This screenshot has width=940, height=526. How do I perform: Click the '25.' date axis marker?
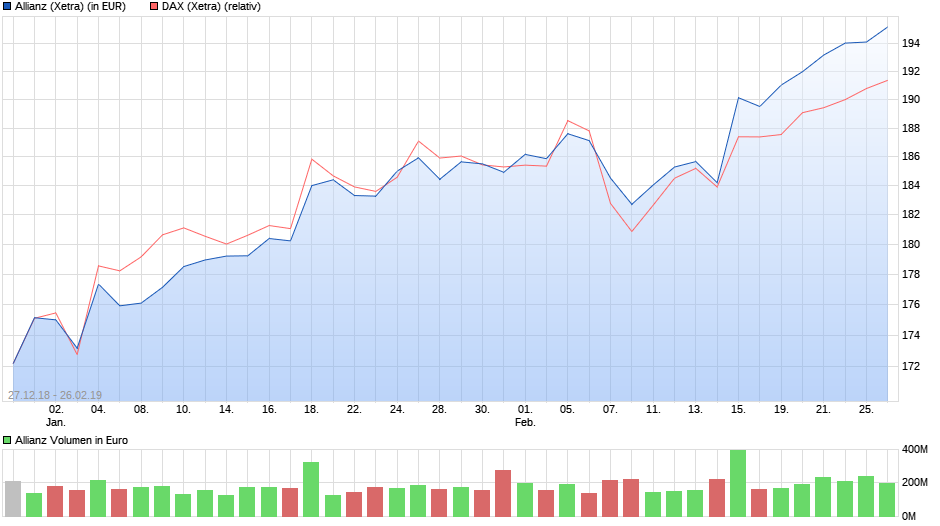[x=866, y=409]
